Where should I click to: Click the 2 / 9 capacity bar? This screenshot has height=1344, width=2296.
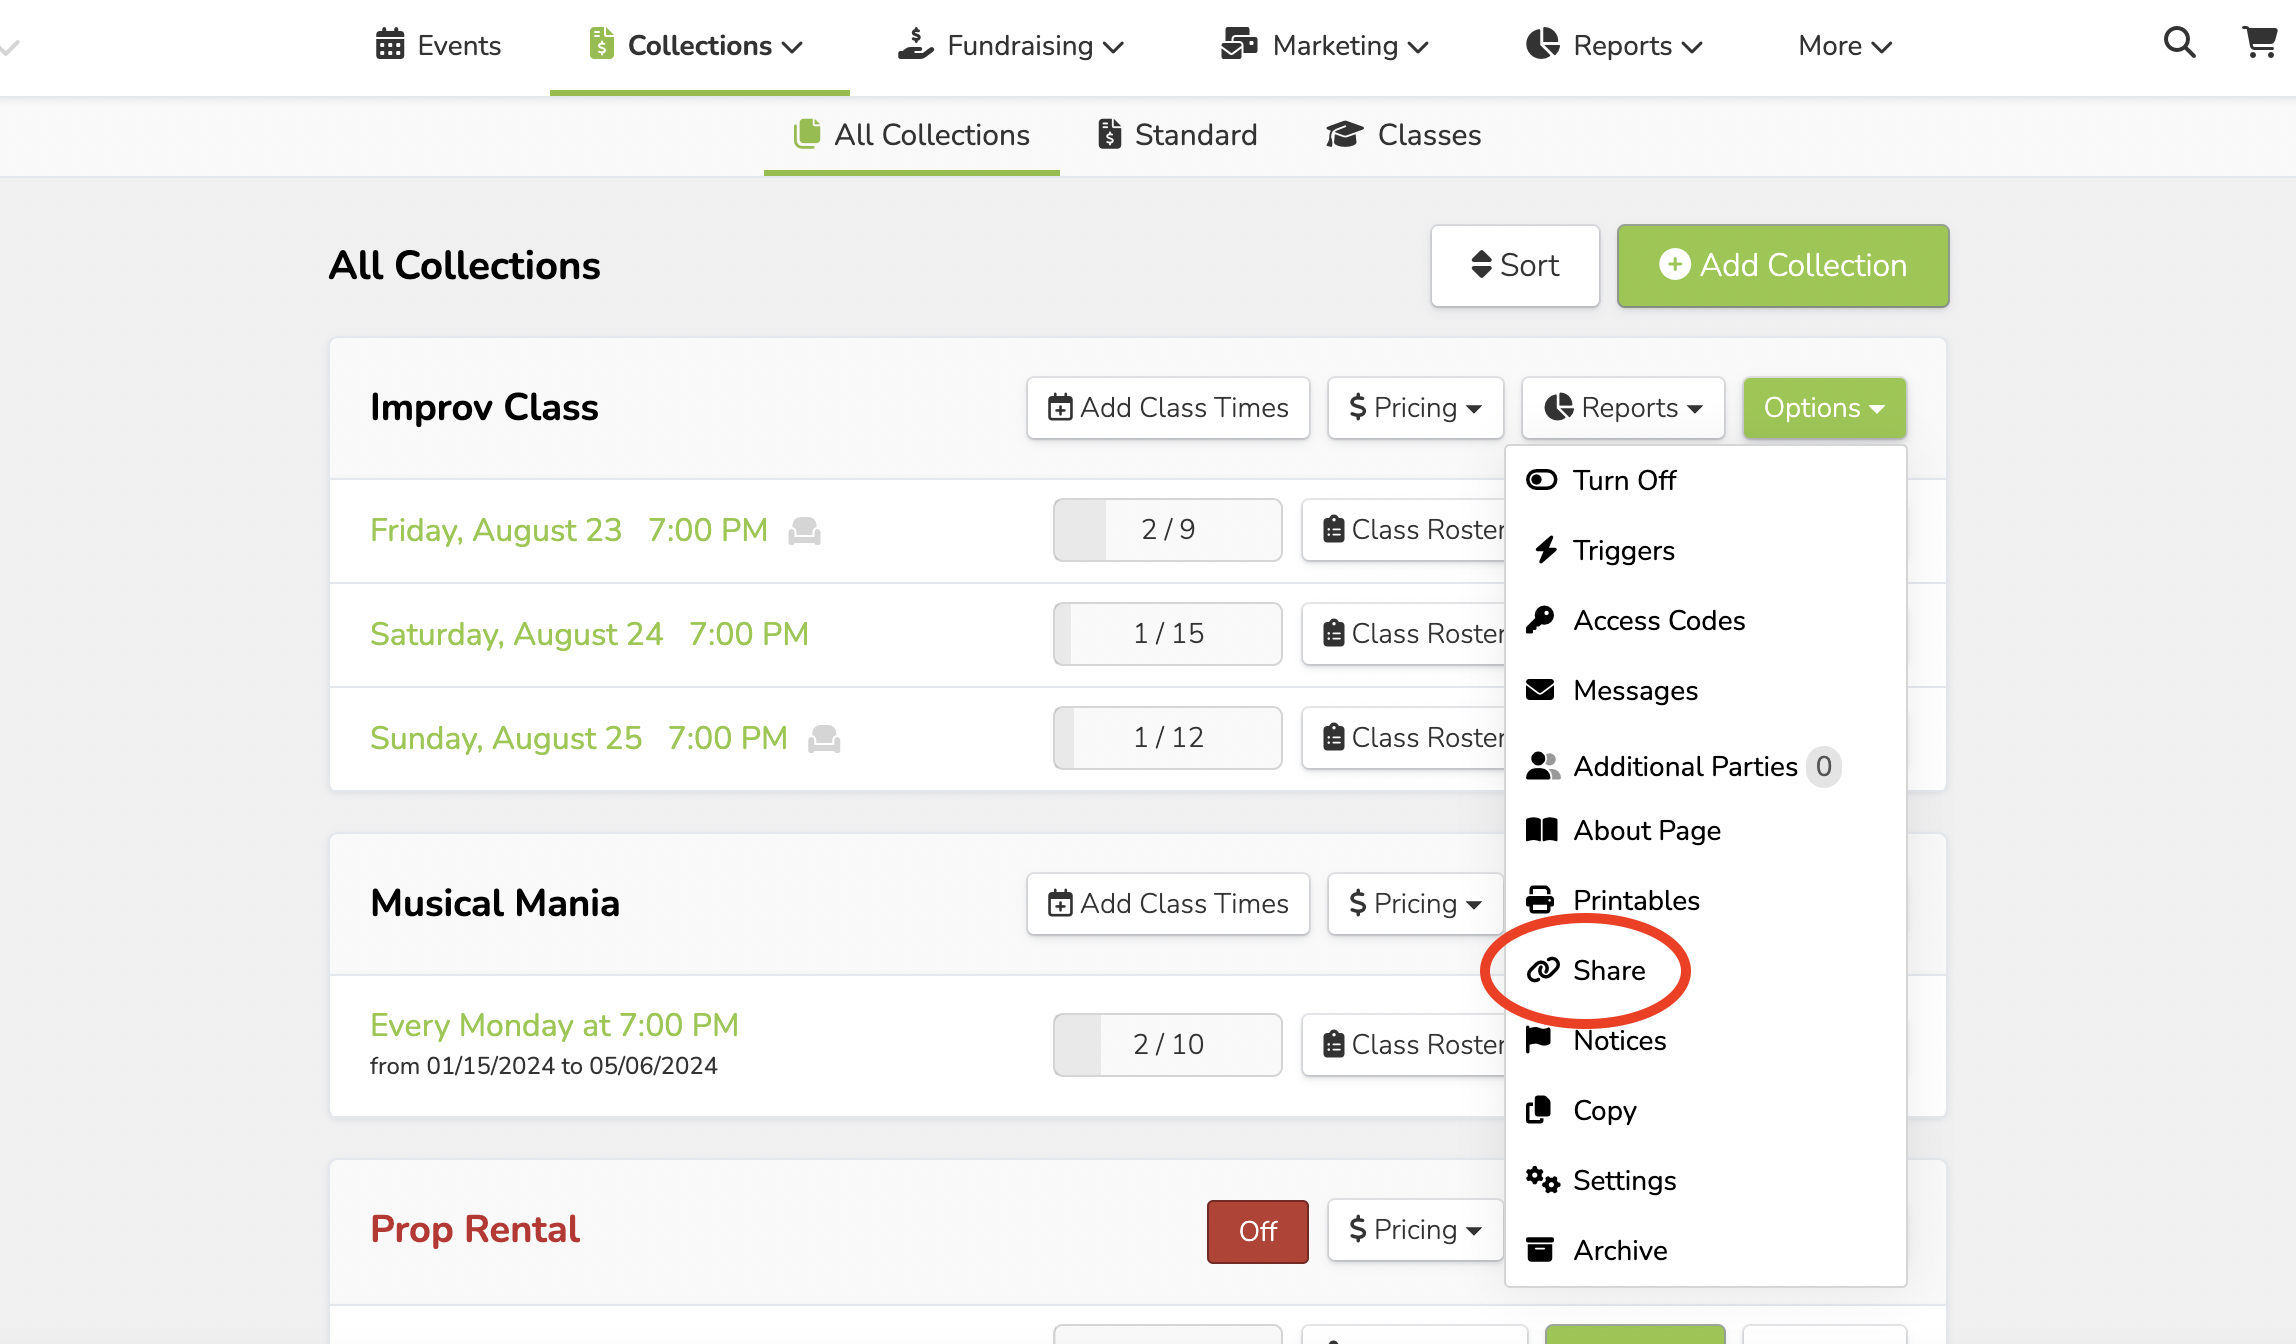pyautogui.click(x=1167, y=530)
